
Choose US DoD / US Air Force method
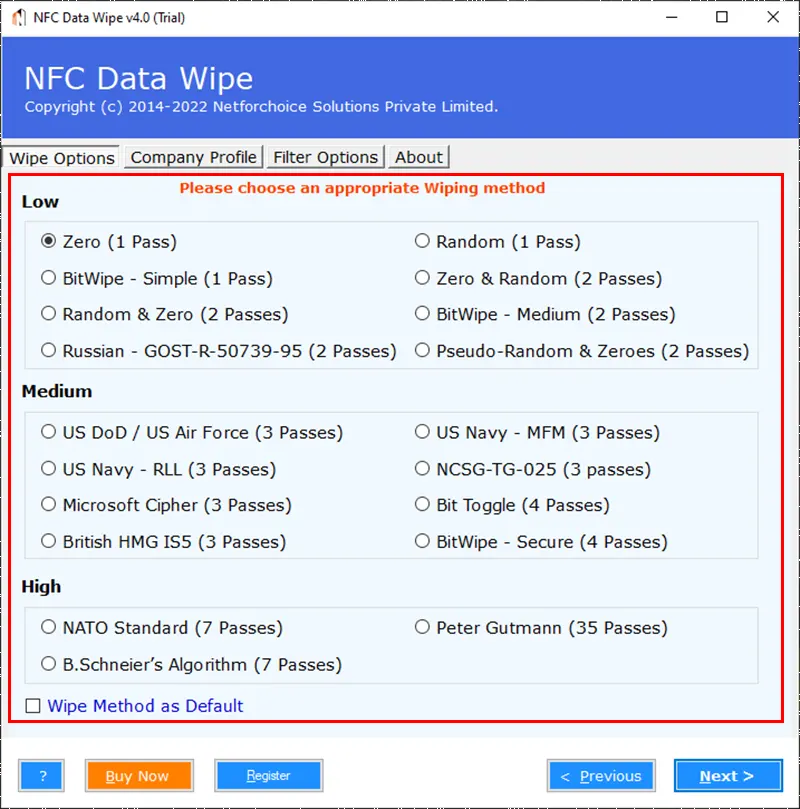[x=47, y=431]
